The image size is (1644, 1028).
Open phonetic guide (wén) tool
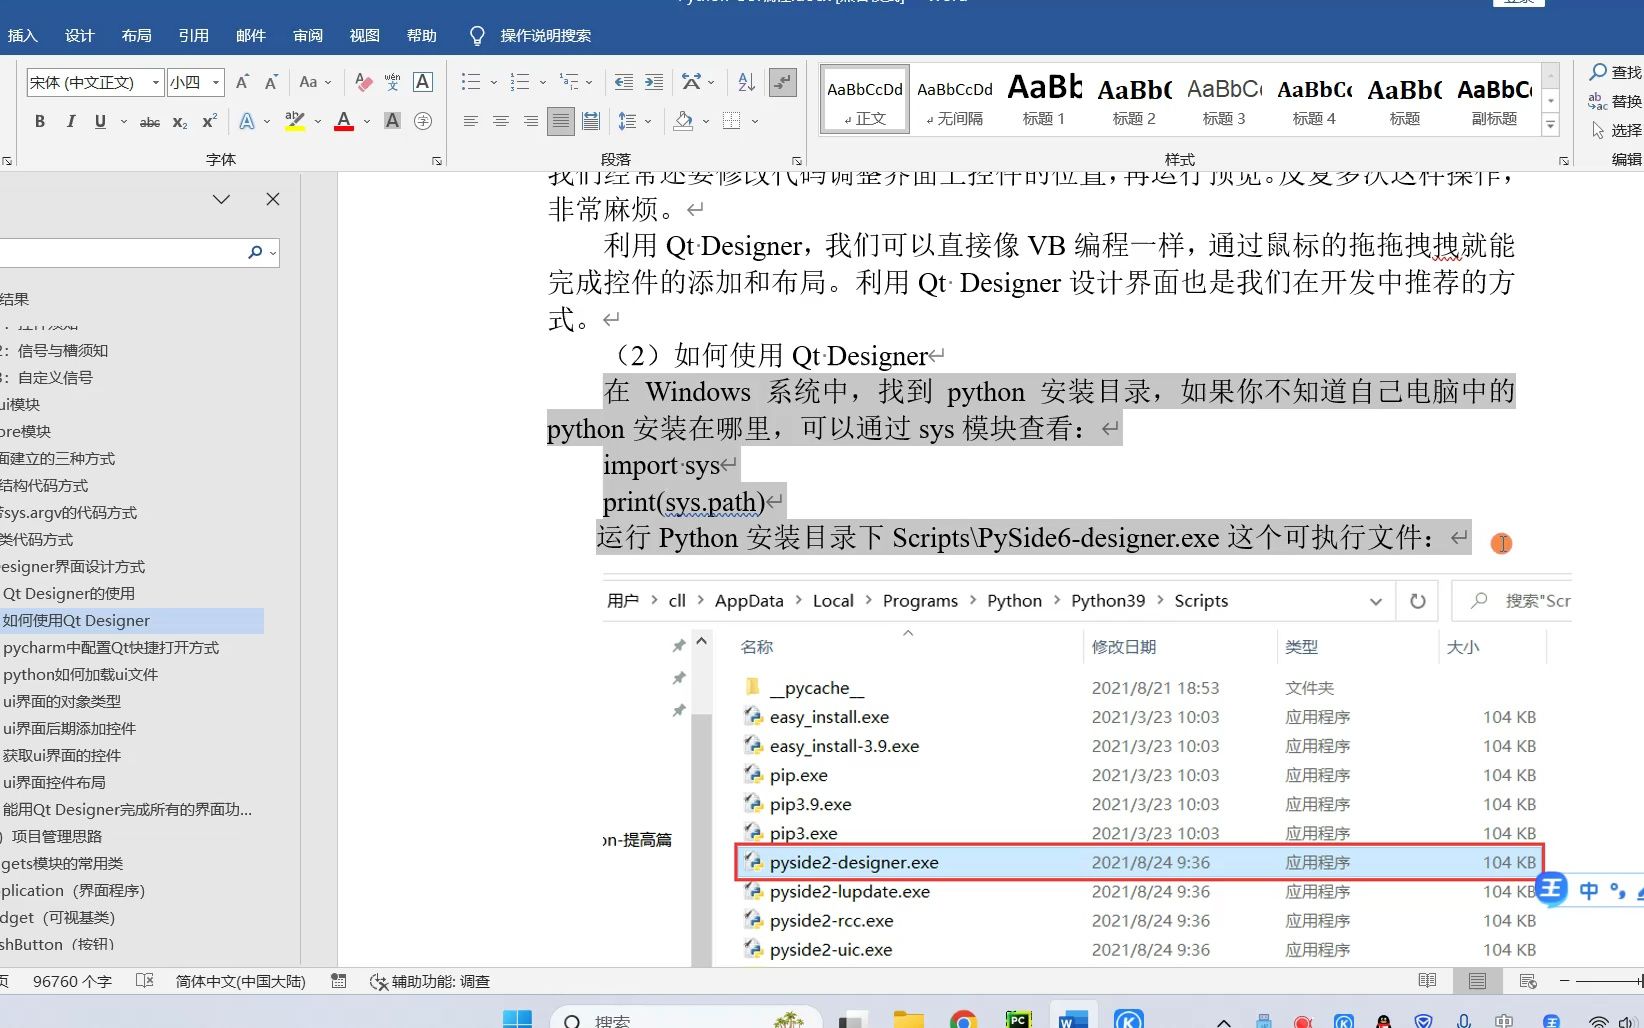tap(392, 82)
